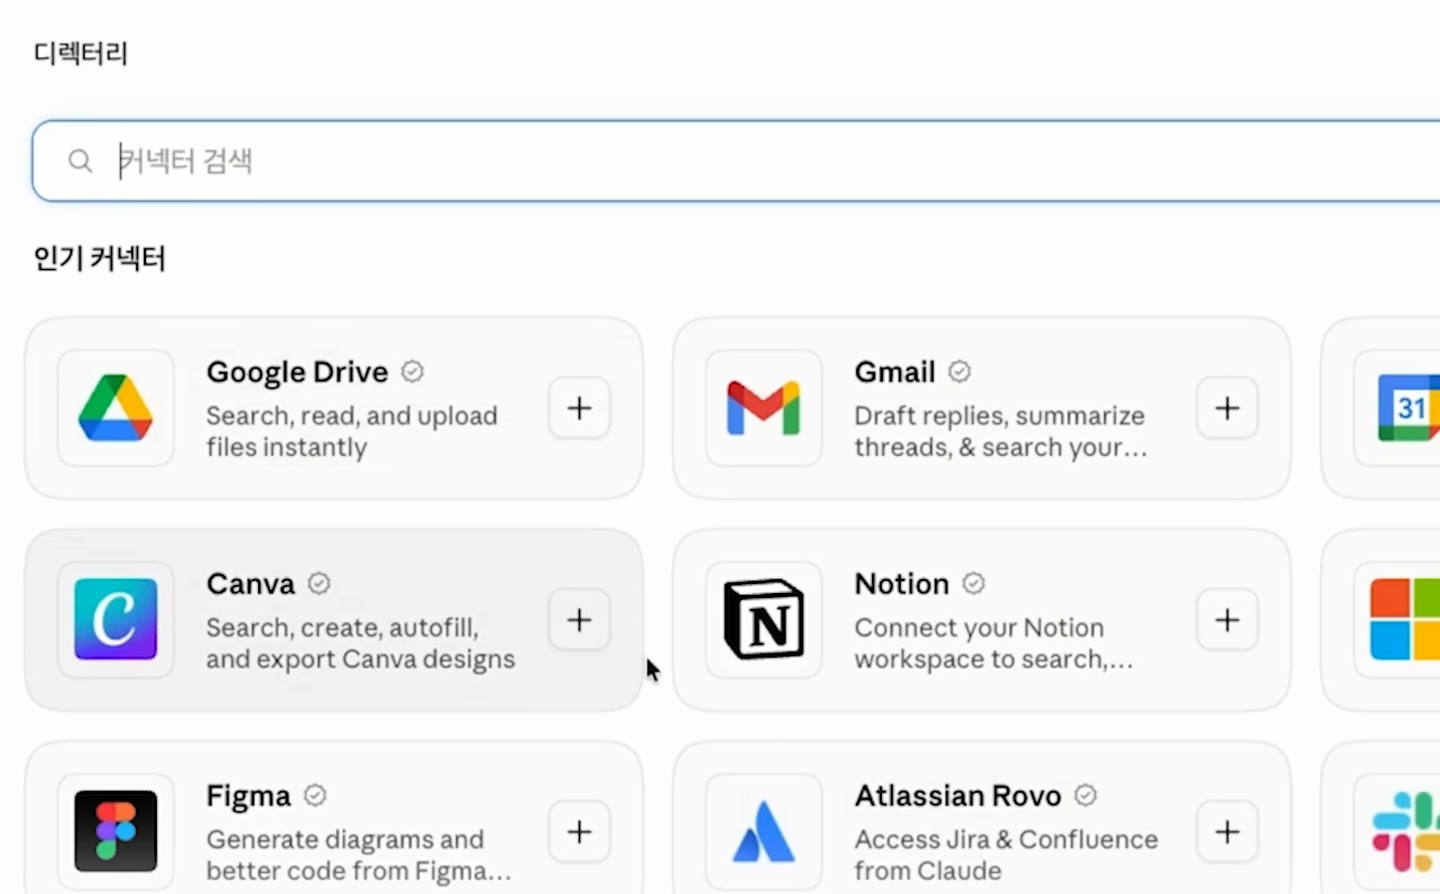Add the Figma connector

coord(579,832)
